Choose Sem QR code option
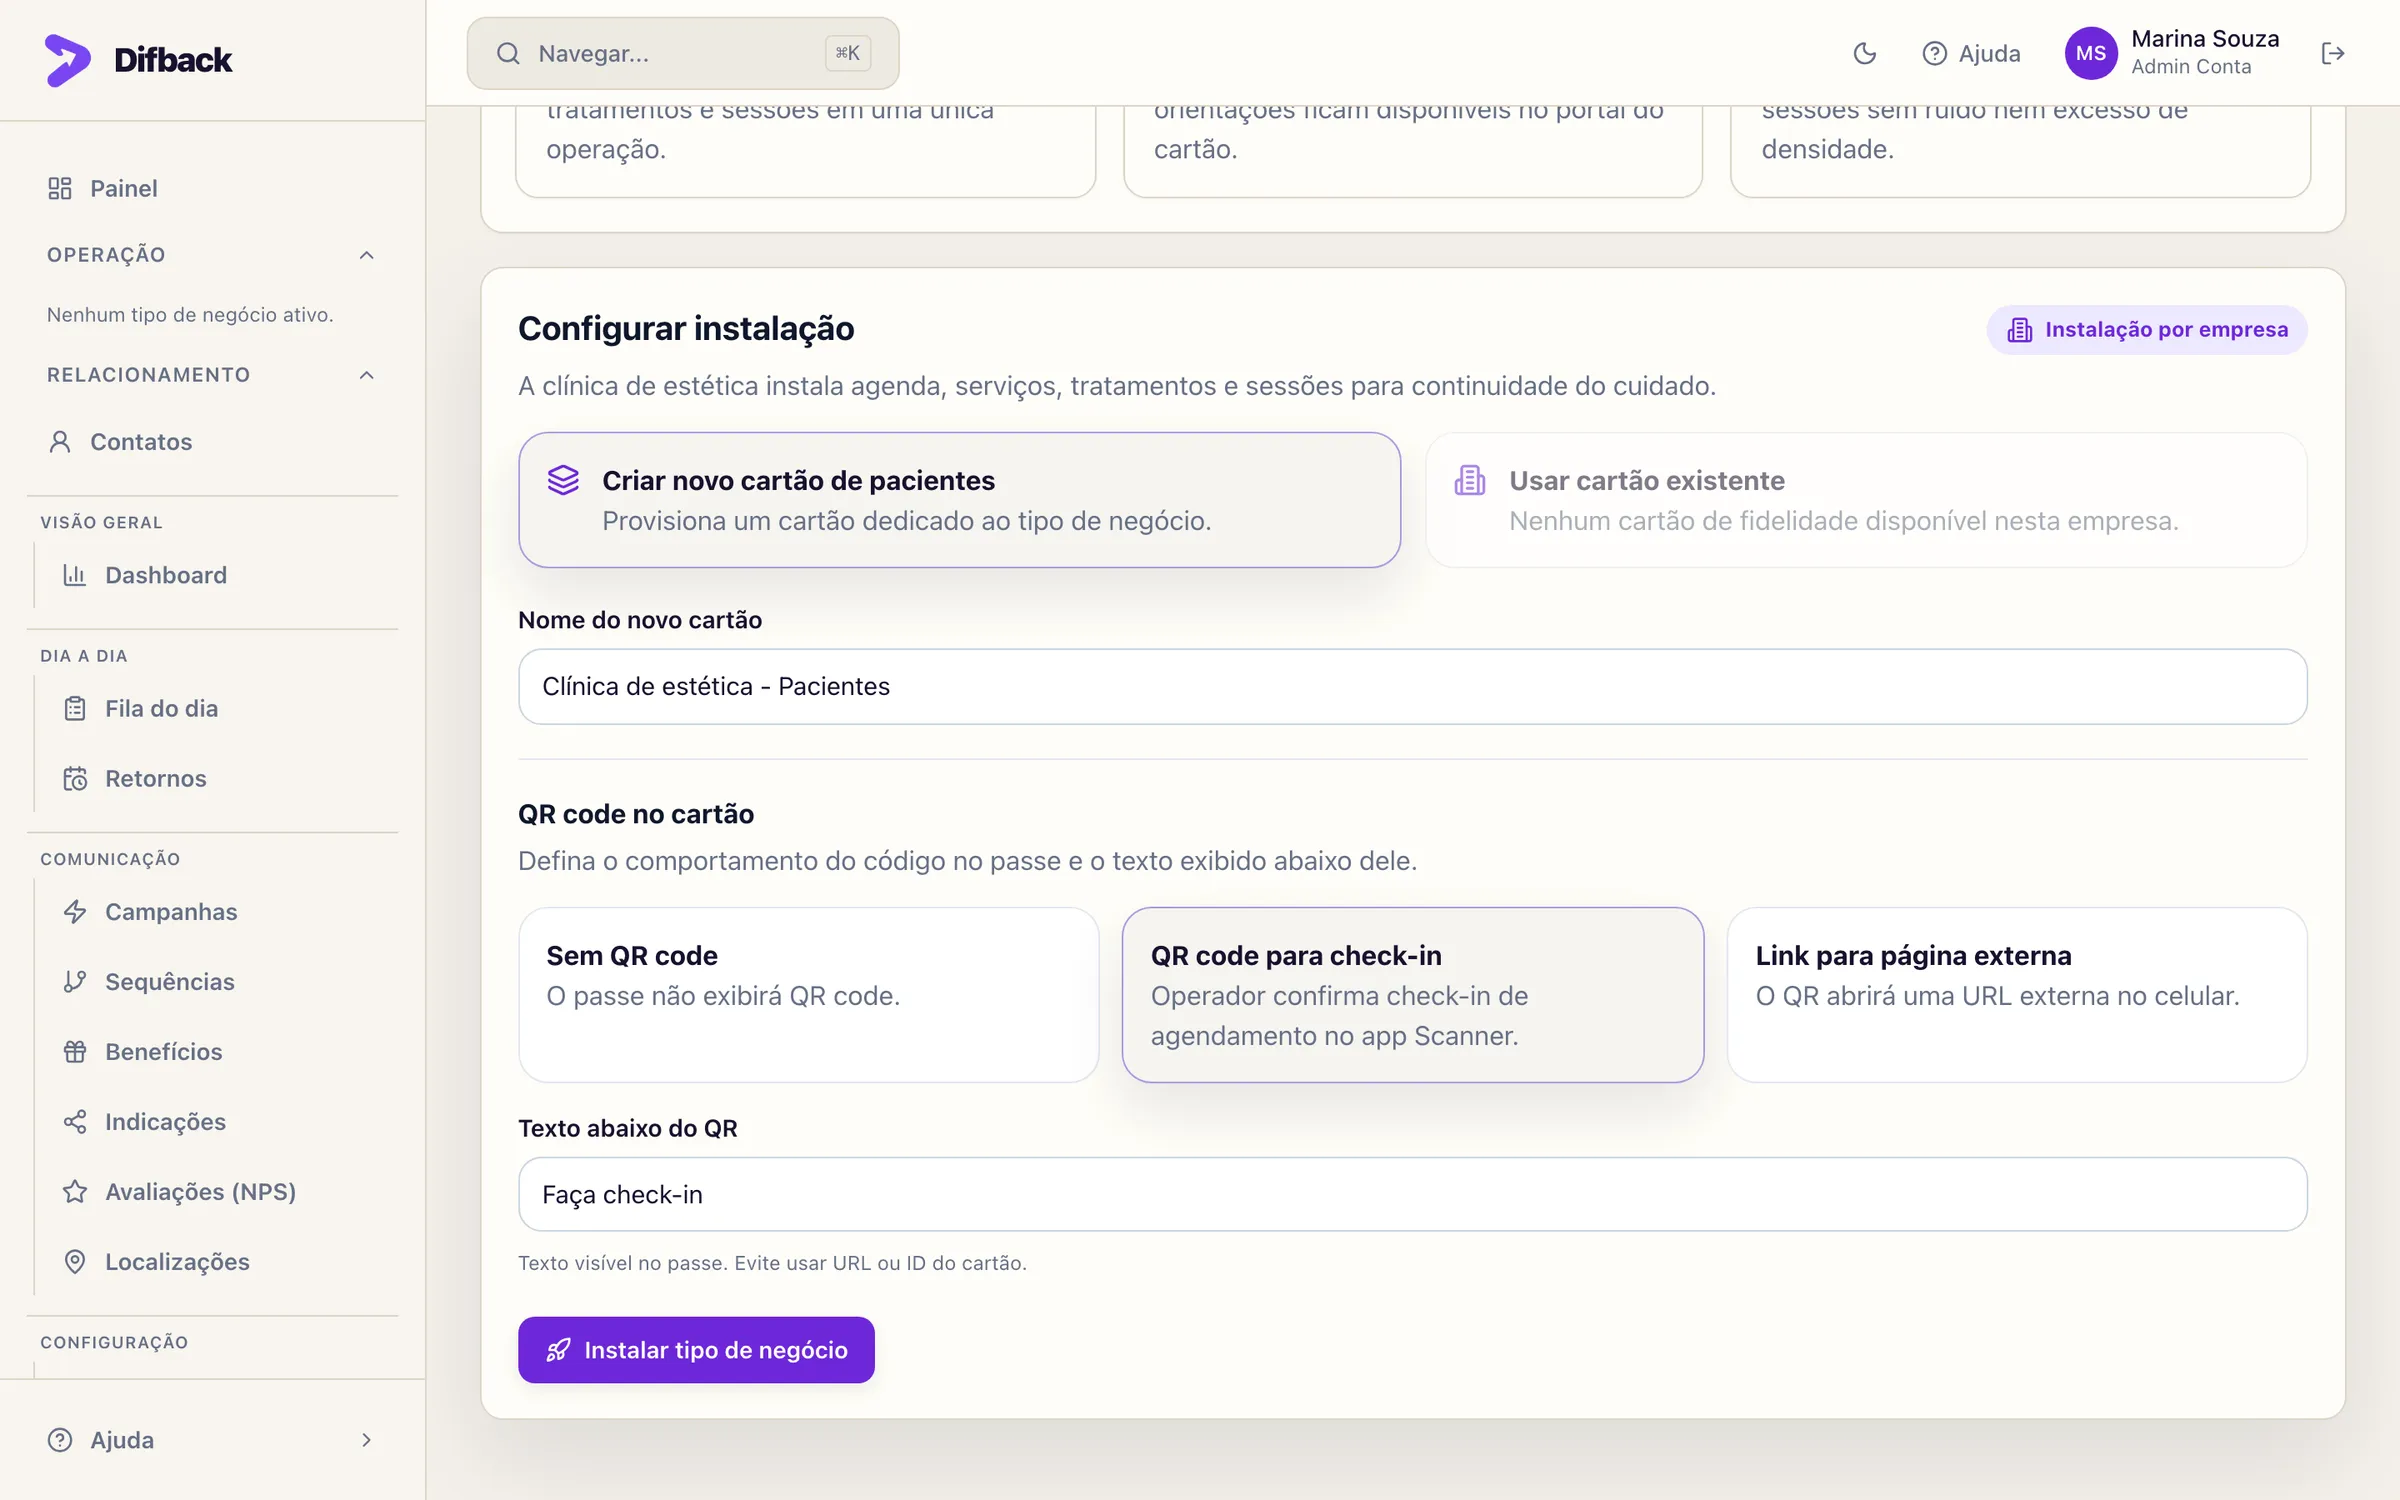Screen dimensions: 2400x1500 pyautogui.click(x=808, y=995)
